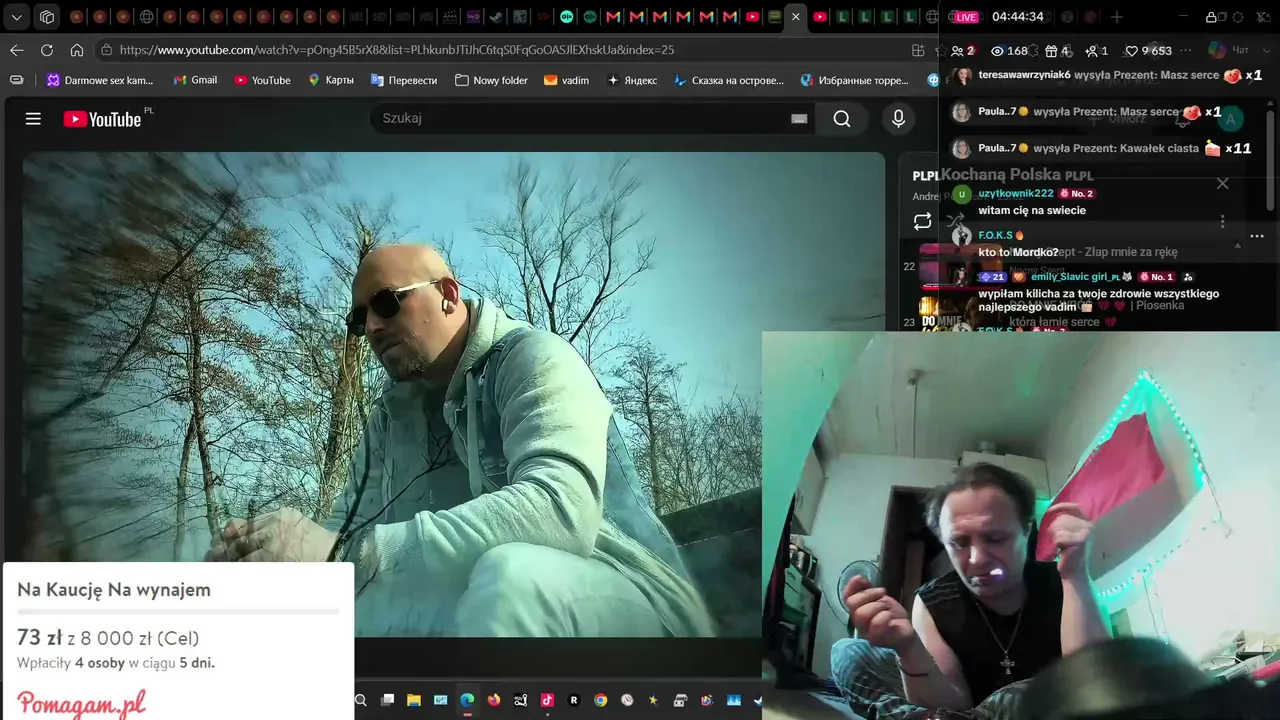Screen dimensions: 1280x720
Task: Click chat message witam cię na swiecie
Action: 1032,211
